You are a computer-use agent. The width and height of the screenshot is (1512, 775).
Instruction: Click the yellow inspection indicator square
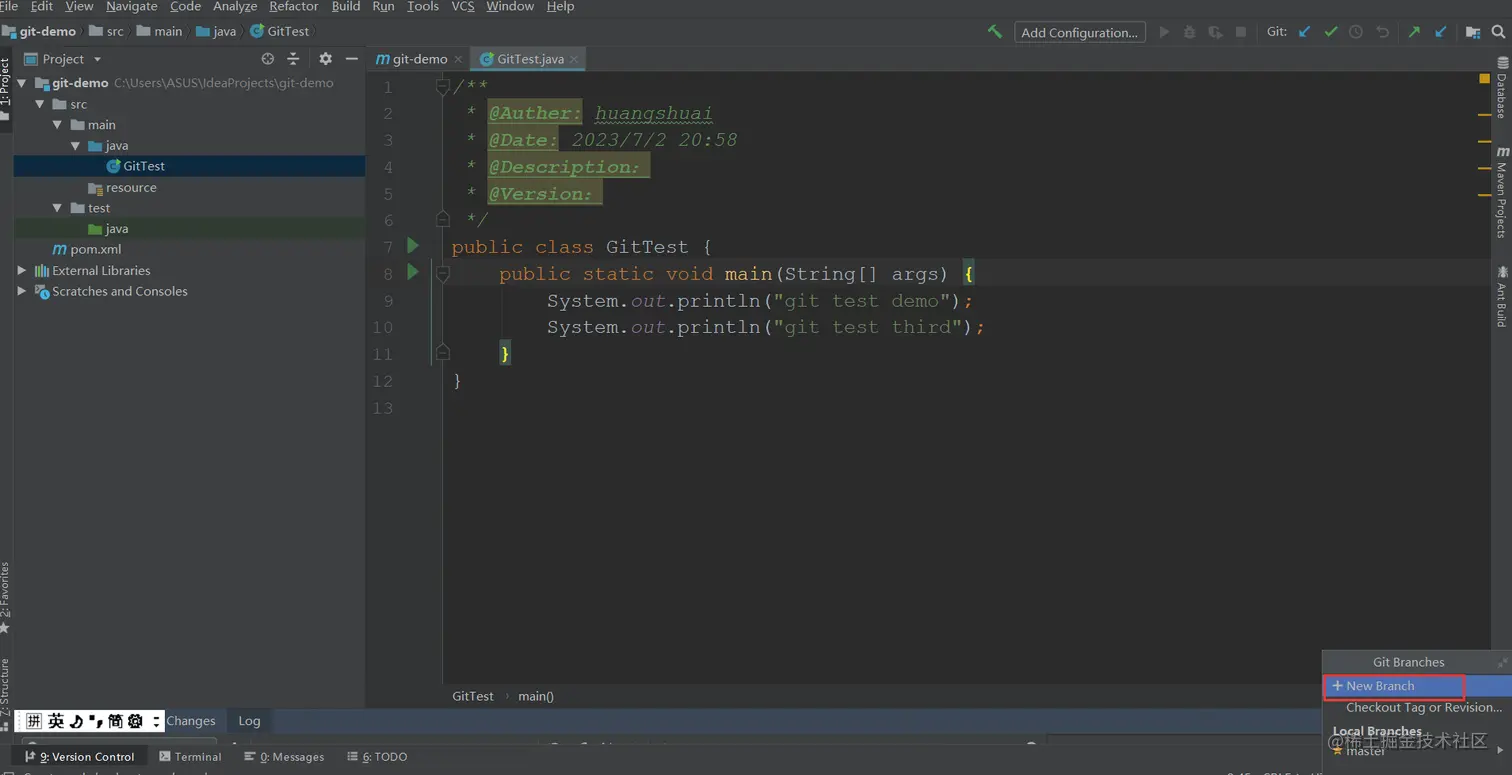(1484, 78)
